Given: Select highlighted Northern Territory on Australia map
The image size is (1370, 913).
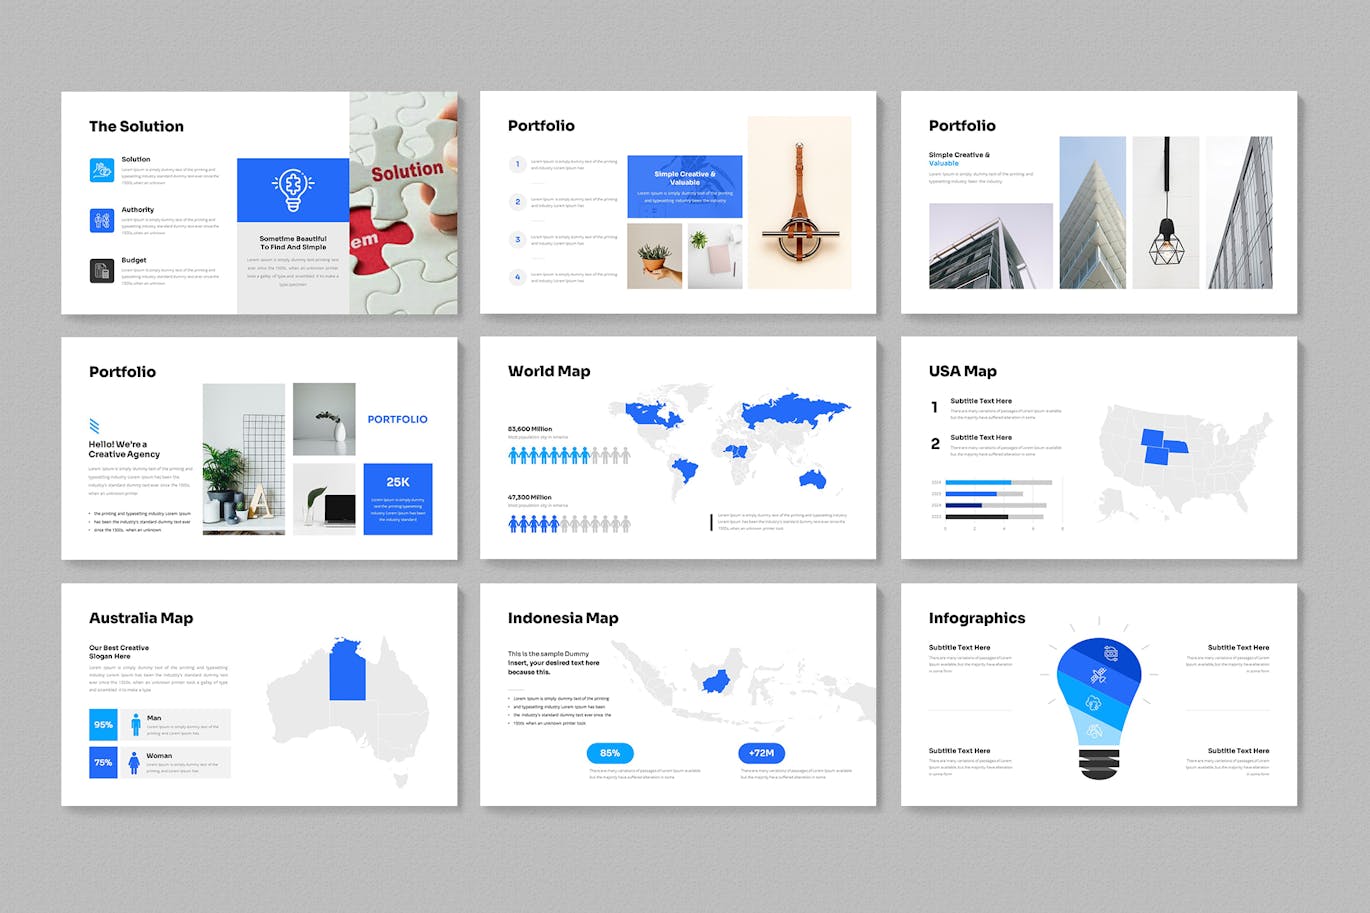Looking at the screenshot, I should coord(347,668).
